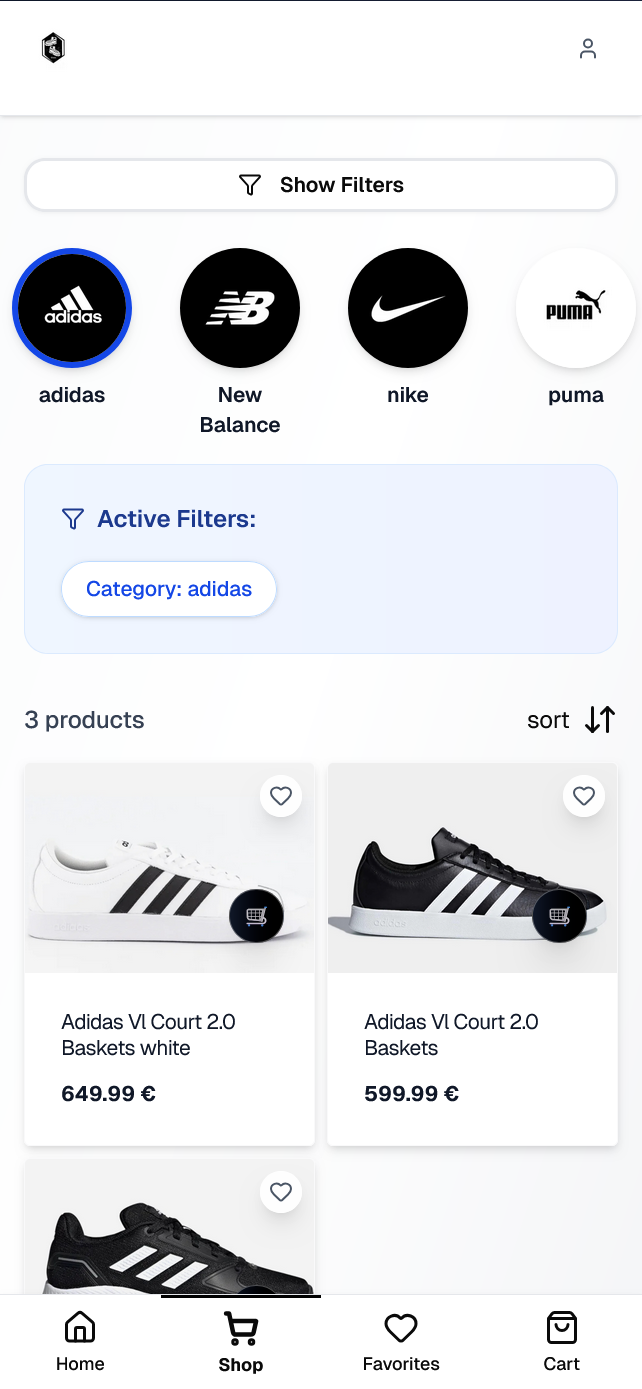
Task: Add white Vl Court shoe to cart
Action: click(257, 915)
